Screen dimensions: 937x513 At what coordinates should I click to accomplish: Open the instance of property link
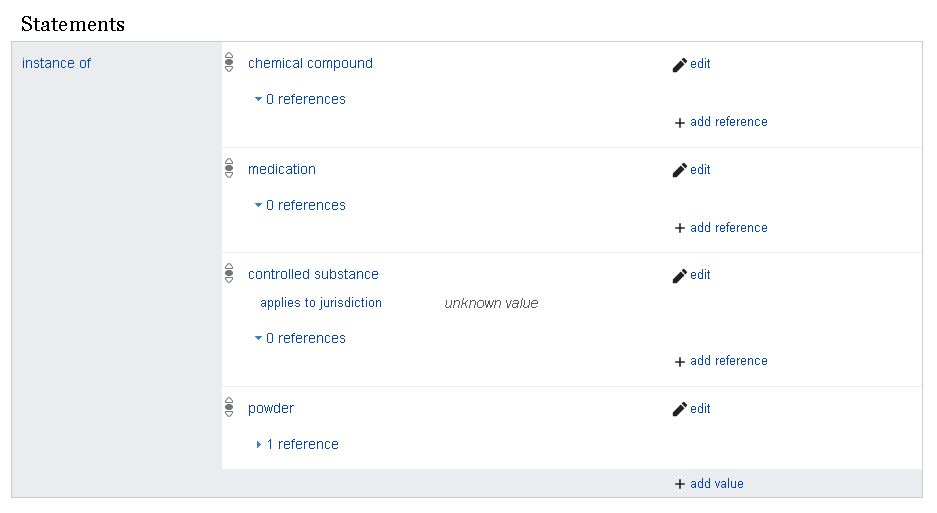(56, 63)
